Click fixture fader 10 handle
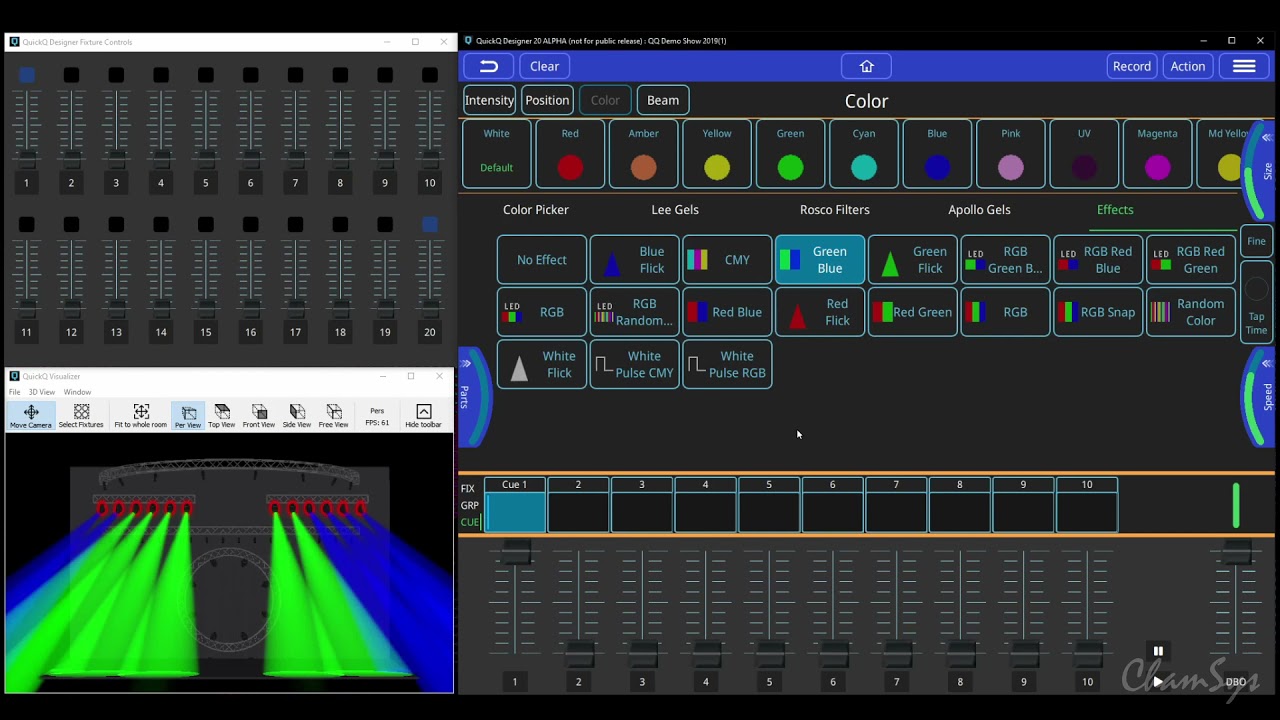This screenshot has height=720, width=1280. tap(429, 160)
